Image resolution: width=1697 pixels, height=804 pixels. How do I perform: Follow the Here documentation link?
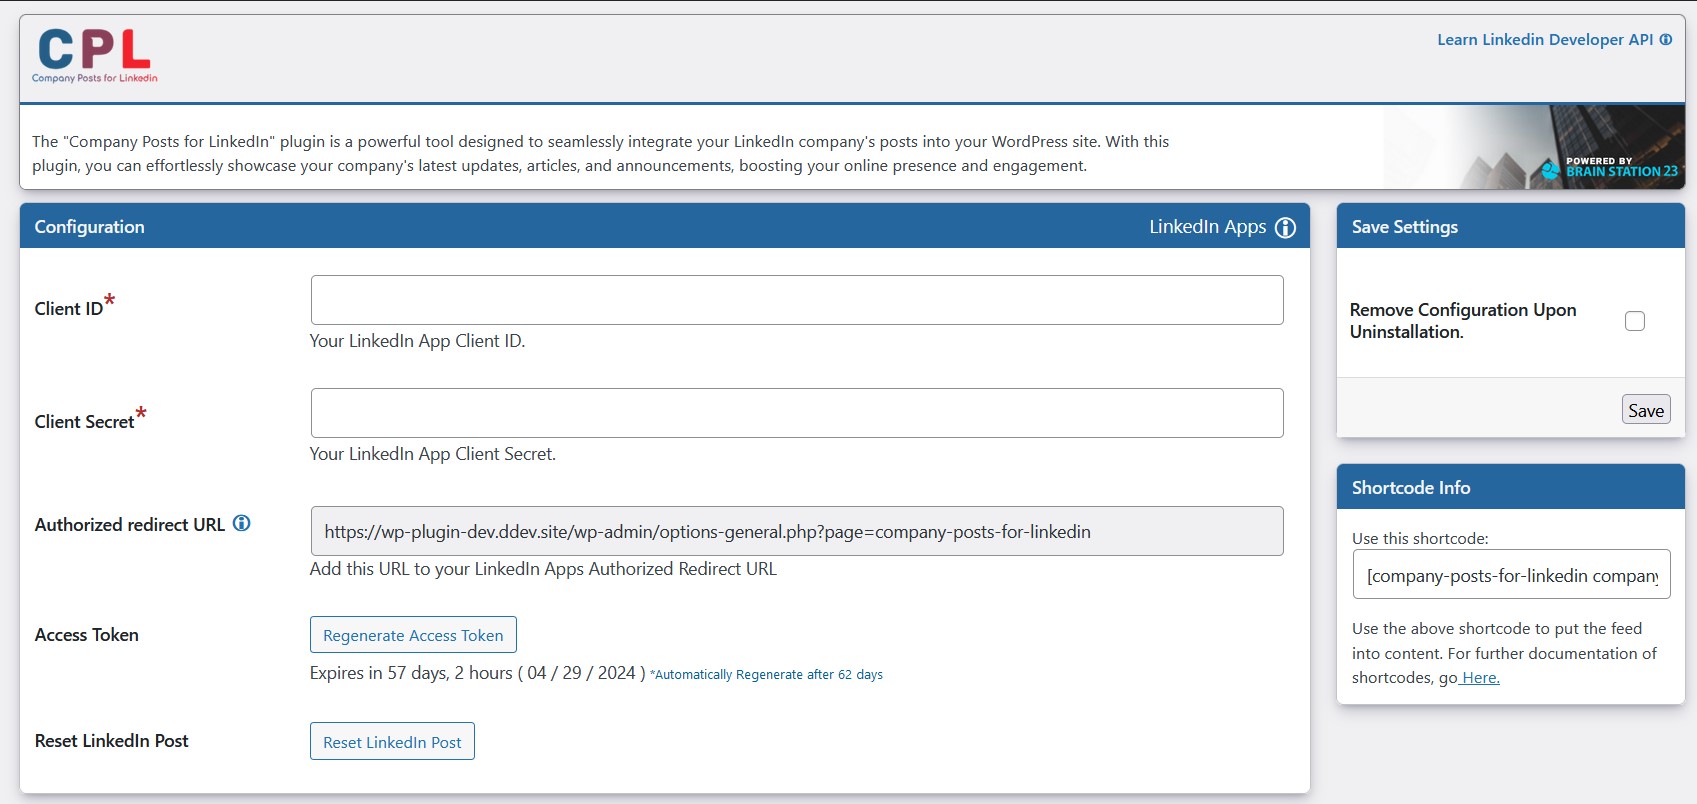[1479, 678]
